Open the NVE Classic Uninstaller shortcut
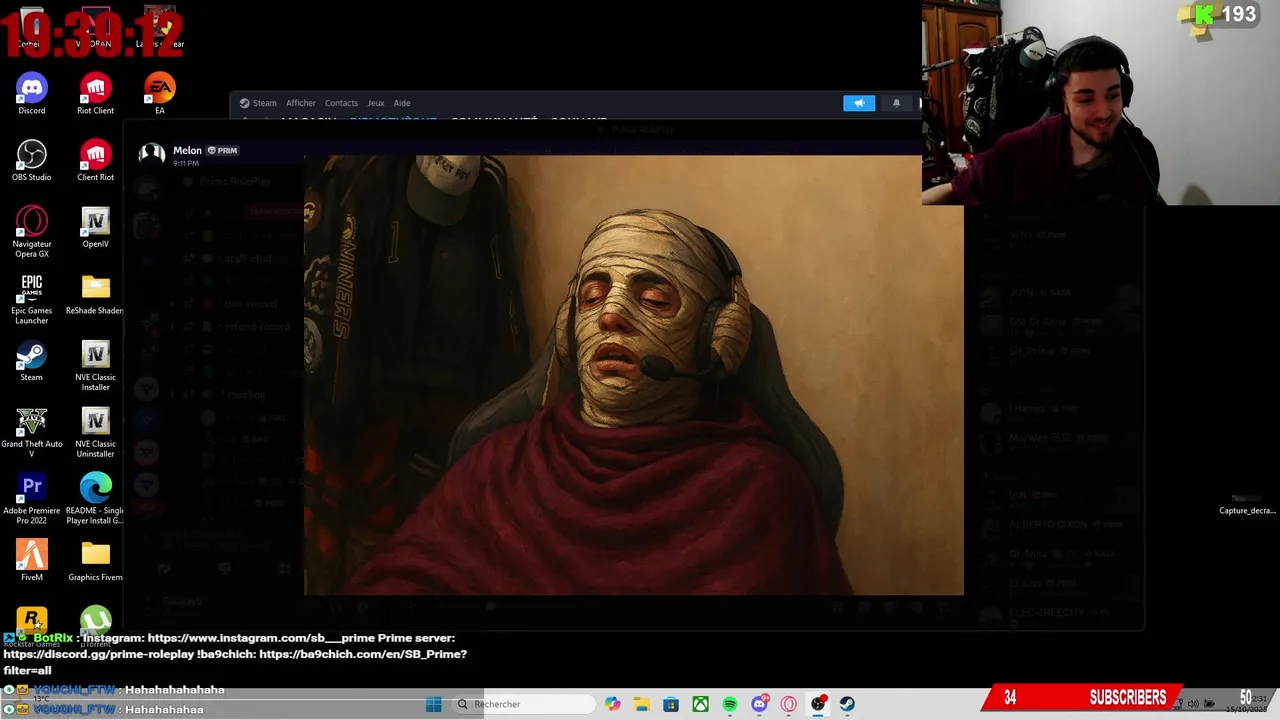The image size is (1280, 720). coord(95,433)
